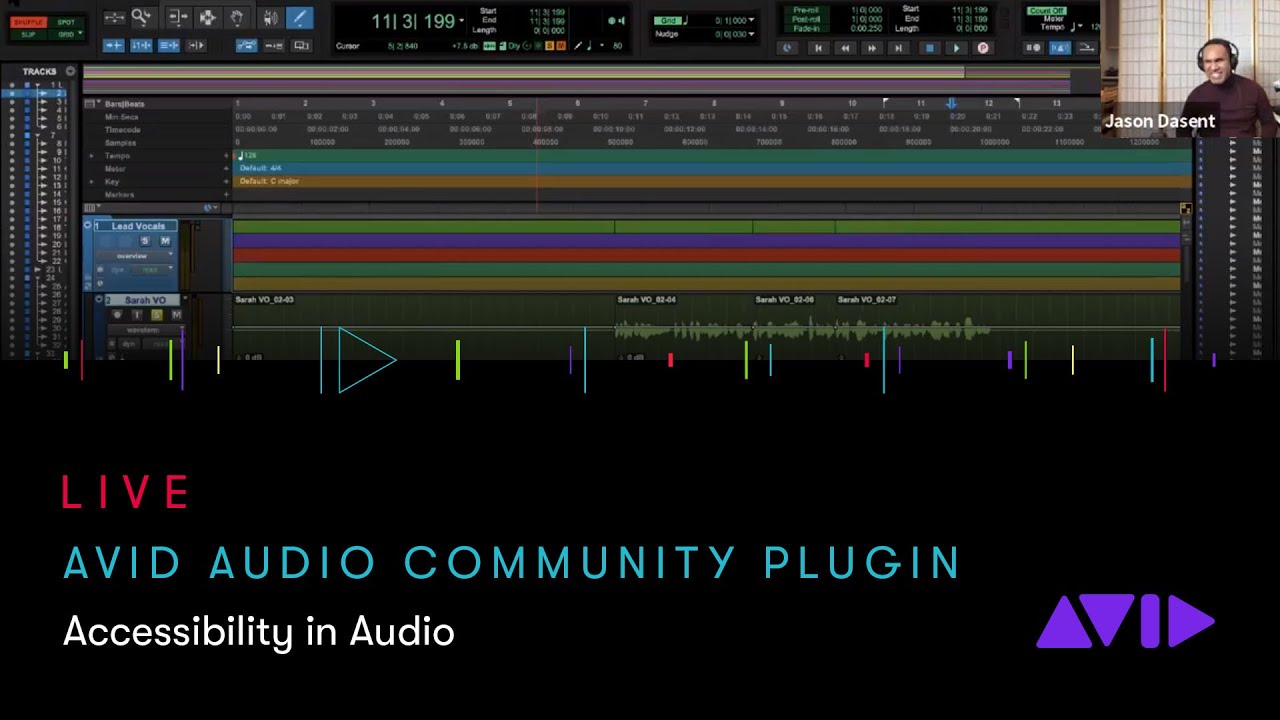Enable SPOT edit mode
The width and height of the screenshot is (1280, 720).
point(66,22)
